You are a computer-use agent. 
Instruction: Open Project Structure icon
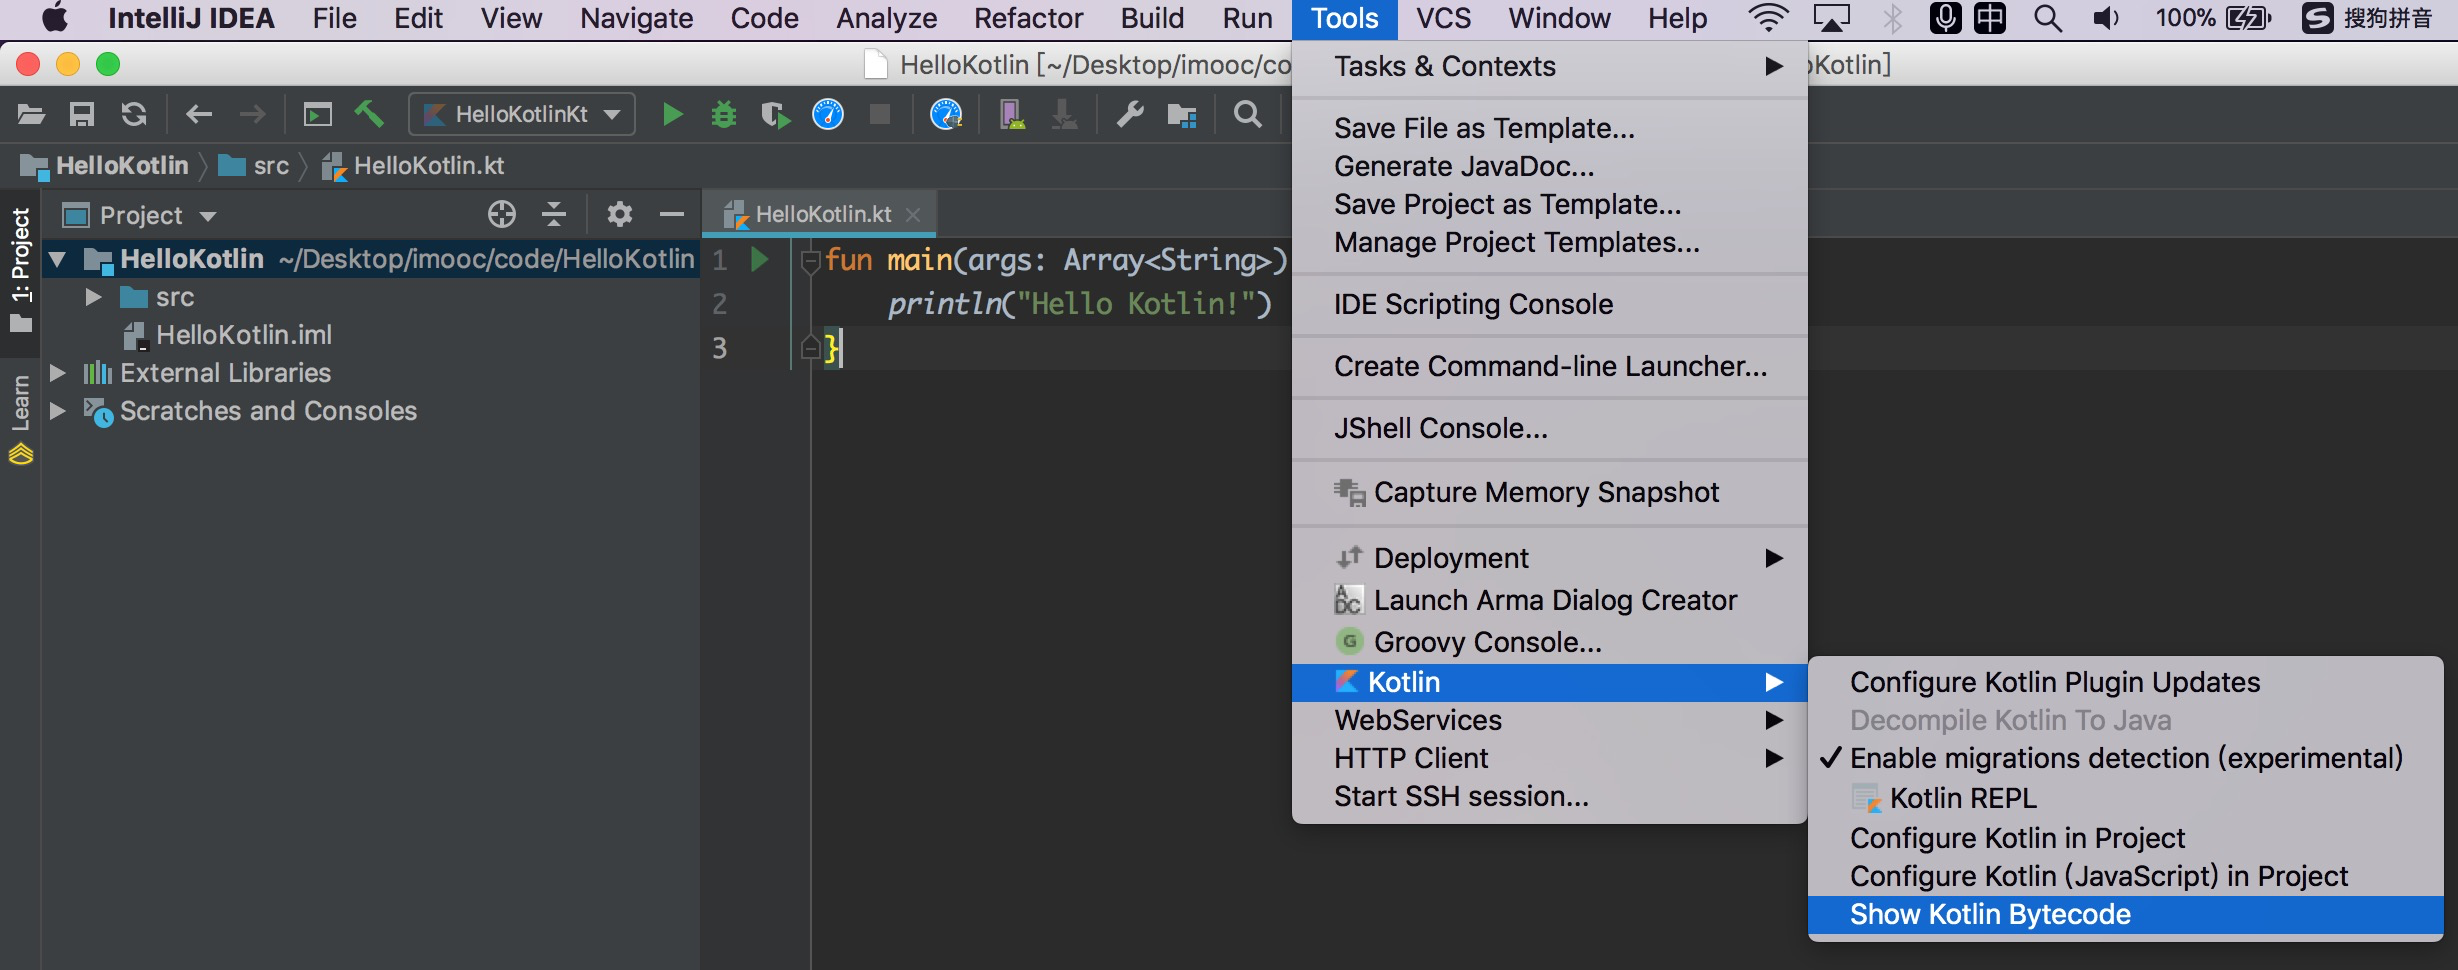coord(1182,115)
